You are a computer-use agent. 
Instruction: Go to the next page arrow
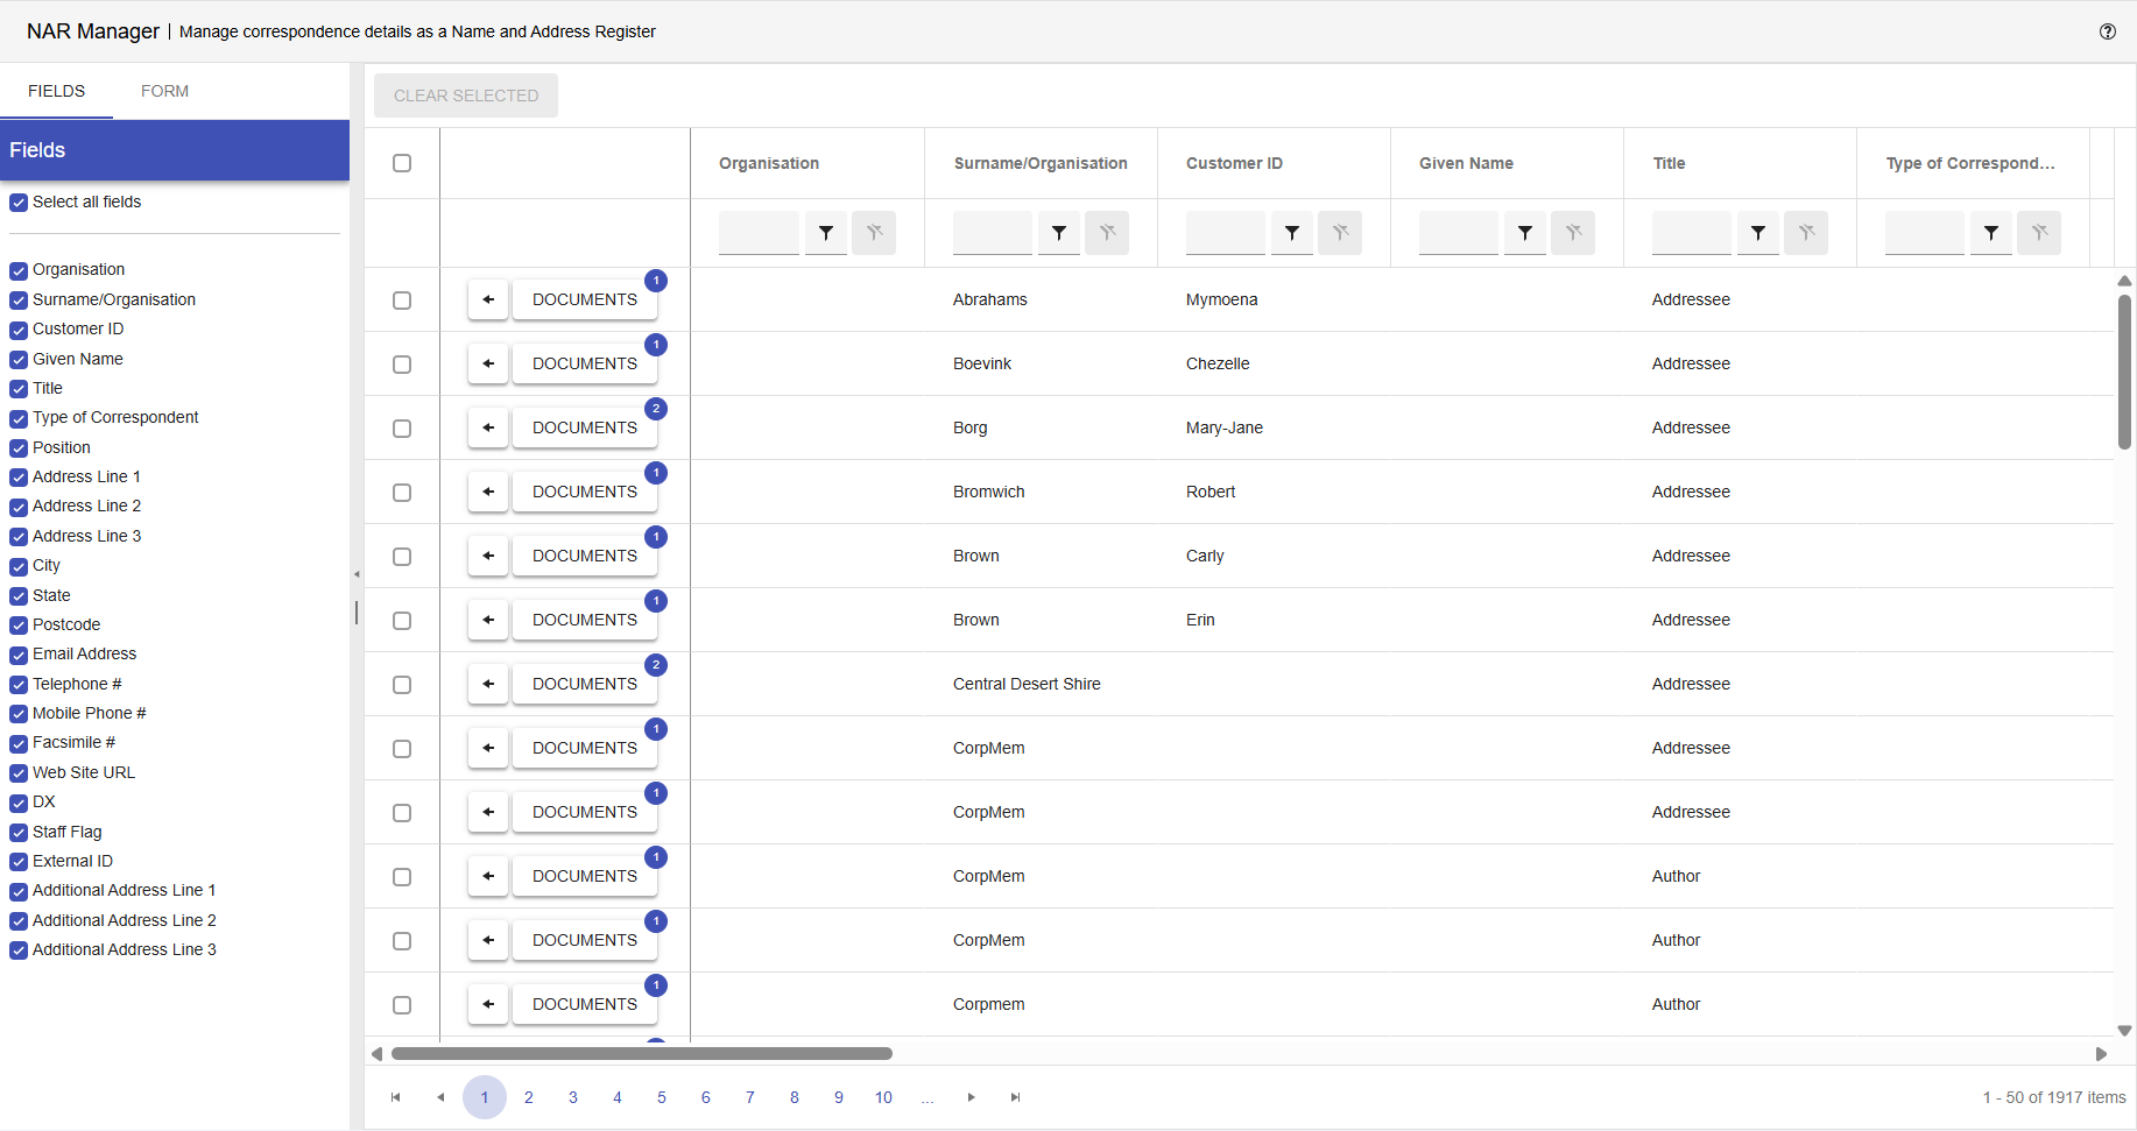(x=971, y=1097)
